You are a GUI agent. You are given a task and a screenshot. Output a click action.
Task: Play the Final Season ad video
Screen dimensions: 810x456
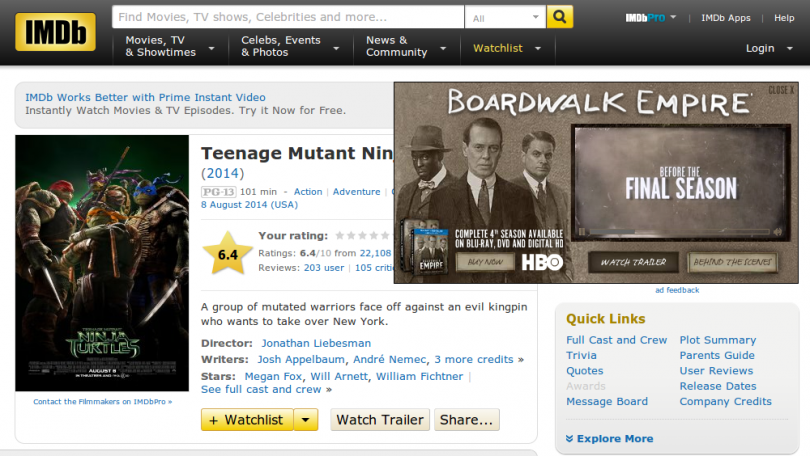click(681, 182)
